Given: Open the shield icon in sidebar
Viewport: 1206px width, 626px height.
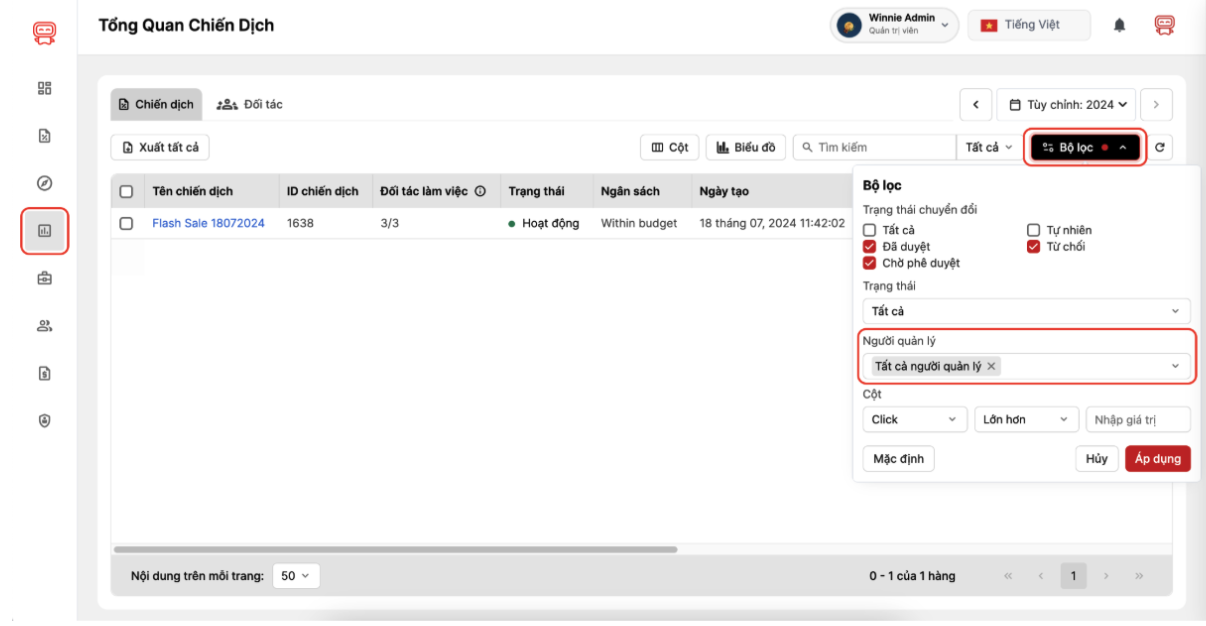Looking at the screenshot, I should click(x=44, y=421).
